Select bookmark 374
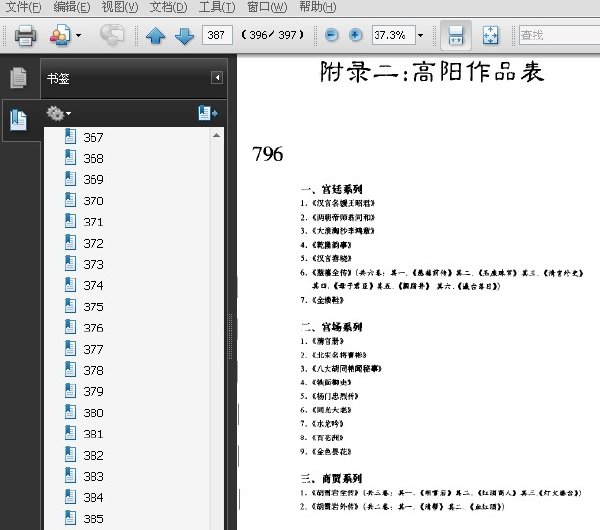 (x=93, y=285)
